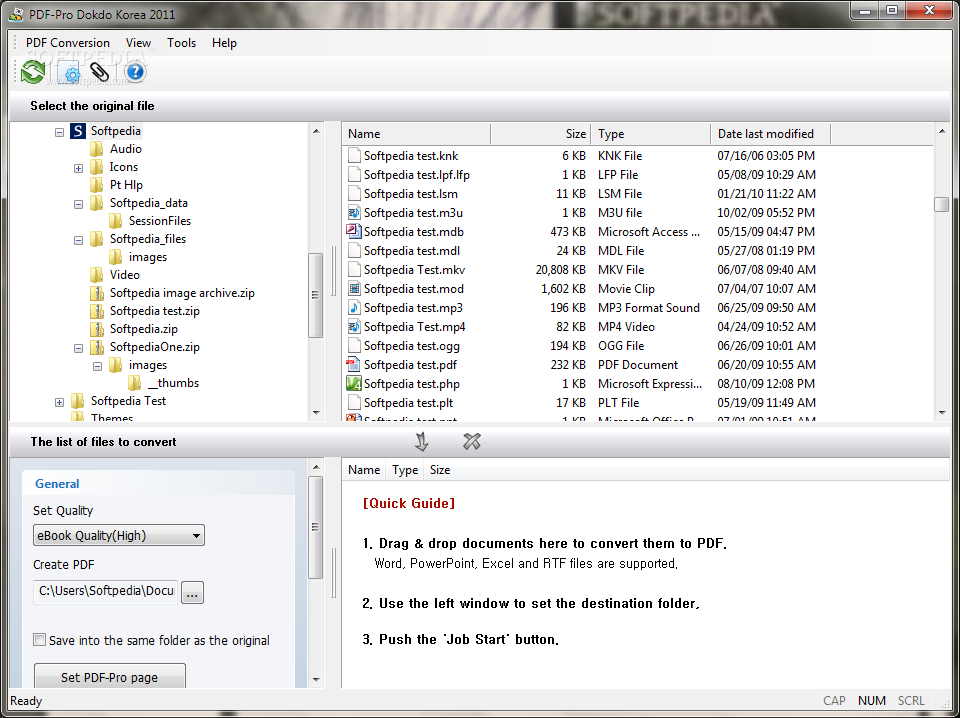Select Softpedia test.mdl file name

point(412,251)
